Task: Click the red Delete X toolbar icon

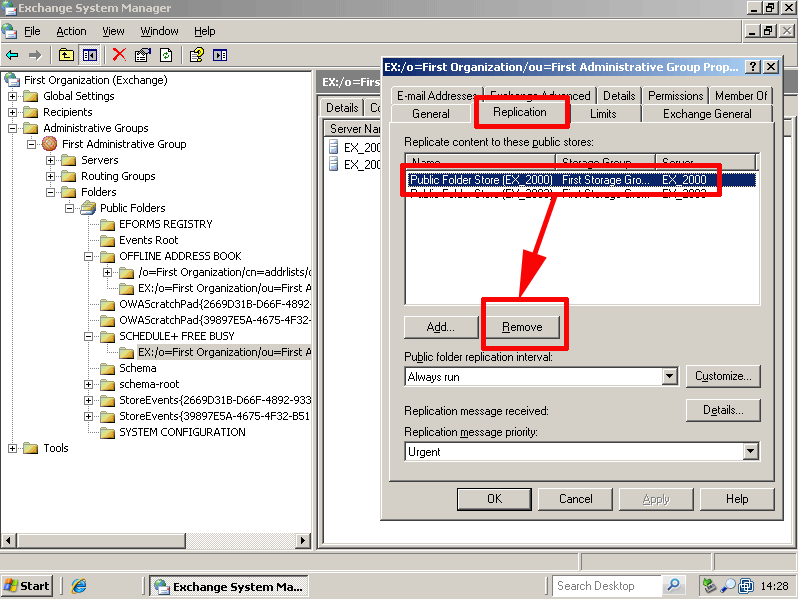Action: pos(120,54)
